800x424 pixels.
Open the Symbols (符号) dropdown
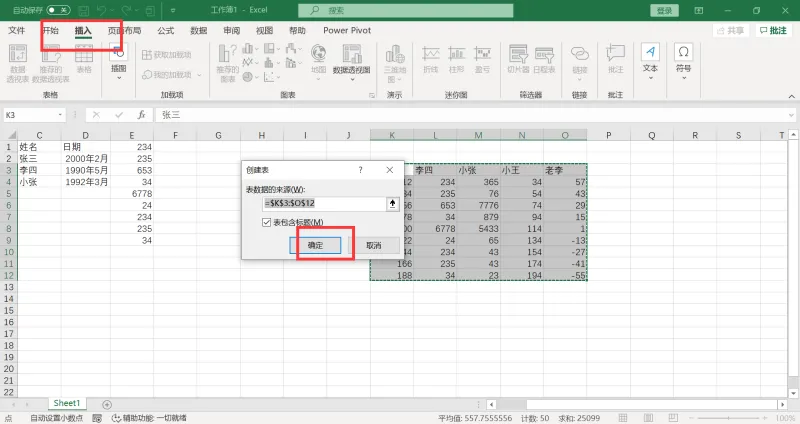coord(683,63)
